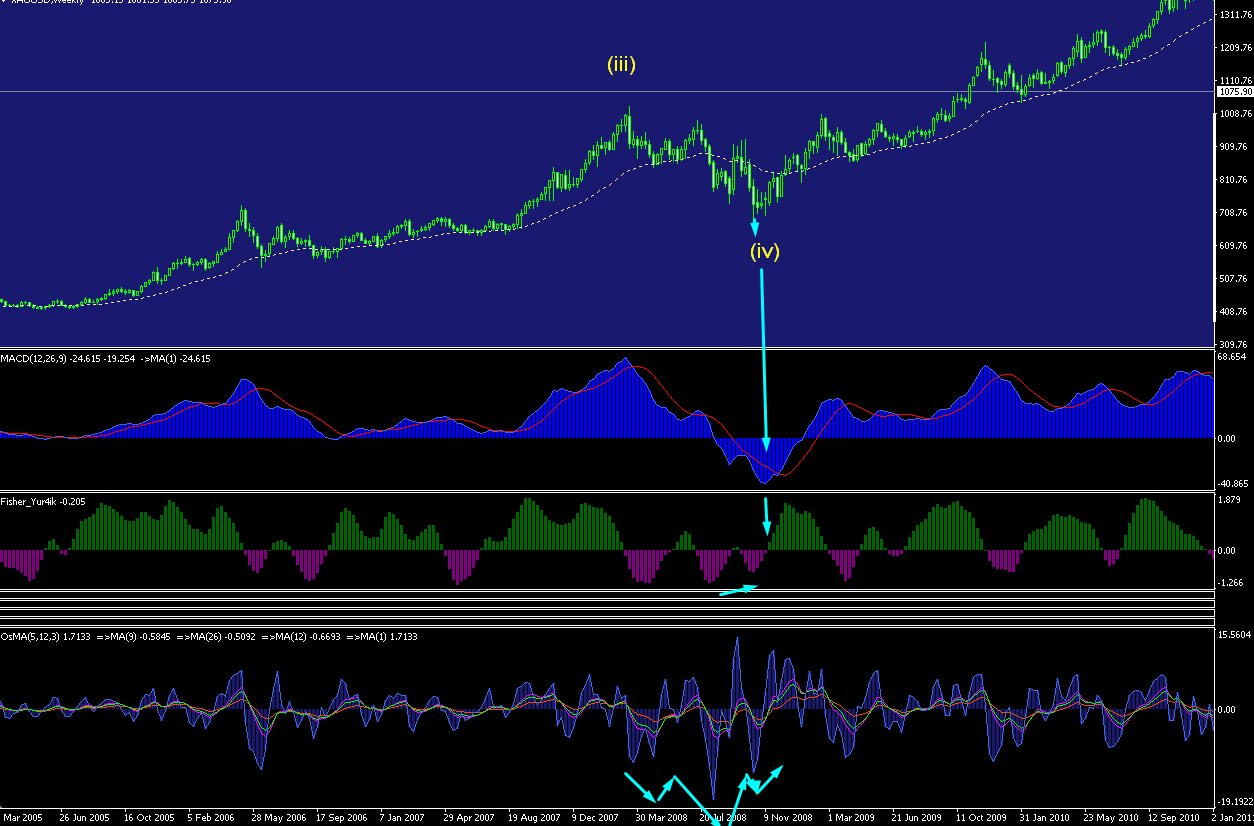Click OsMA scale value 15.5604
The width and height of the screenshot is (1254, 826).
(1236, 635)
